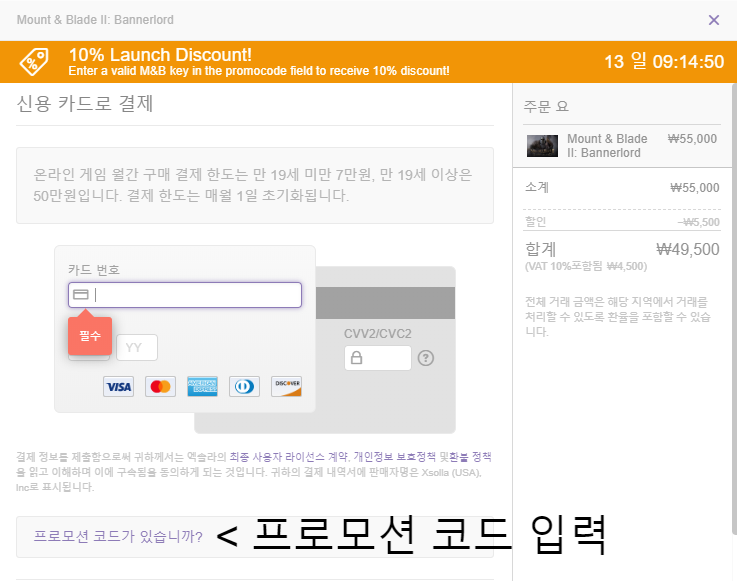Click the Visa card logo
737x581 pixels.
[x=118, y=386]
